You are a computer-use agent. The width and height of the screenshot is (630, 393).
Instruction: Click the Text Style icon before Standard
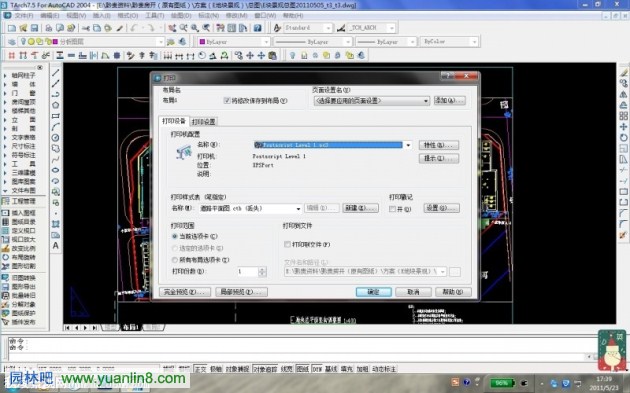pos(277,28)
